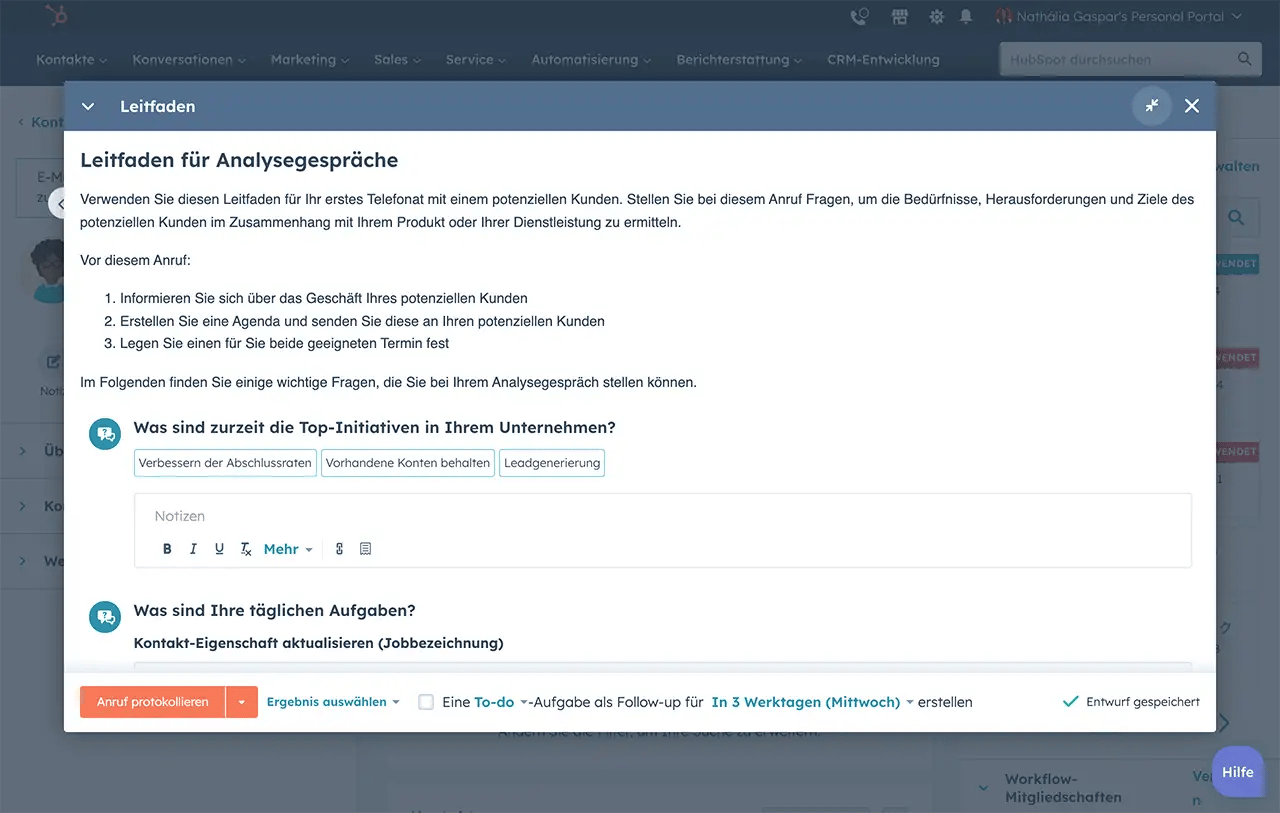This screenshot has width=1280, height=813.
Task: Collapse the Leitfaden panel with header chevron
Action: click(x=88, y=106)
